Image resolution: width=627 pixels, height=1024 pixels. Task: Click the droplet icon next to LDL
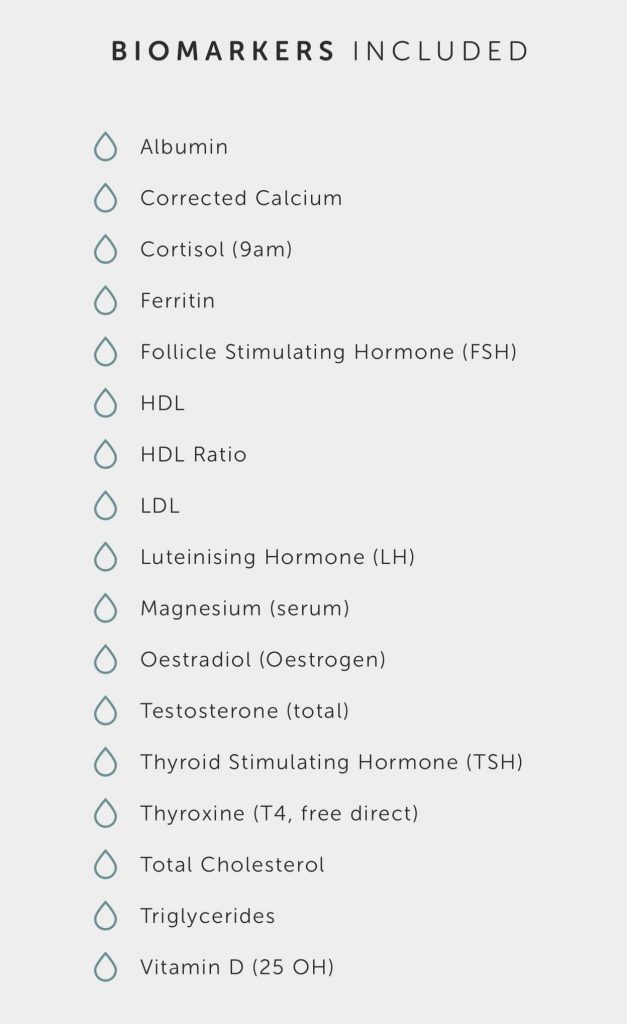point(105,506)
